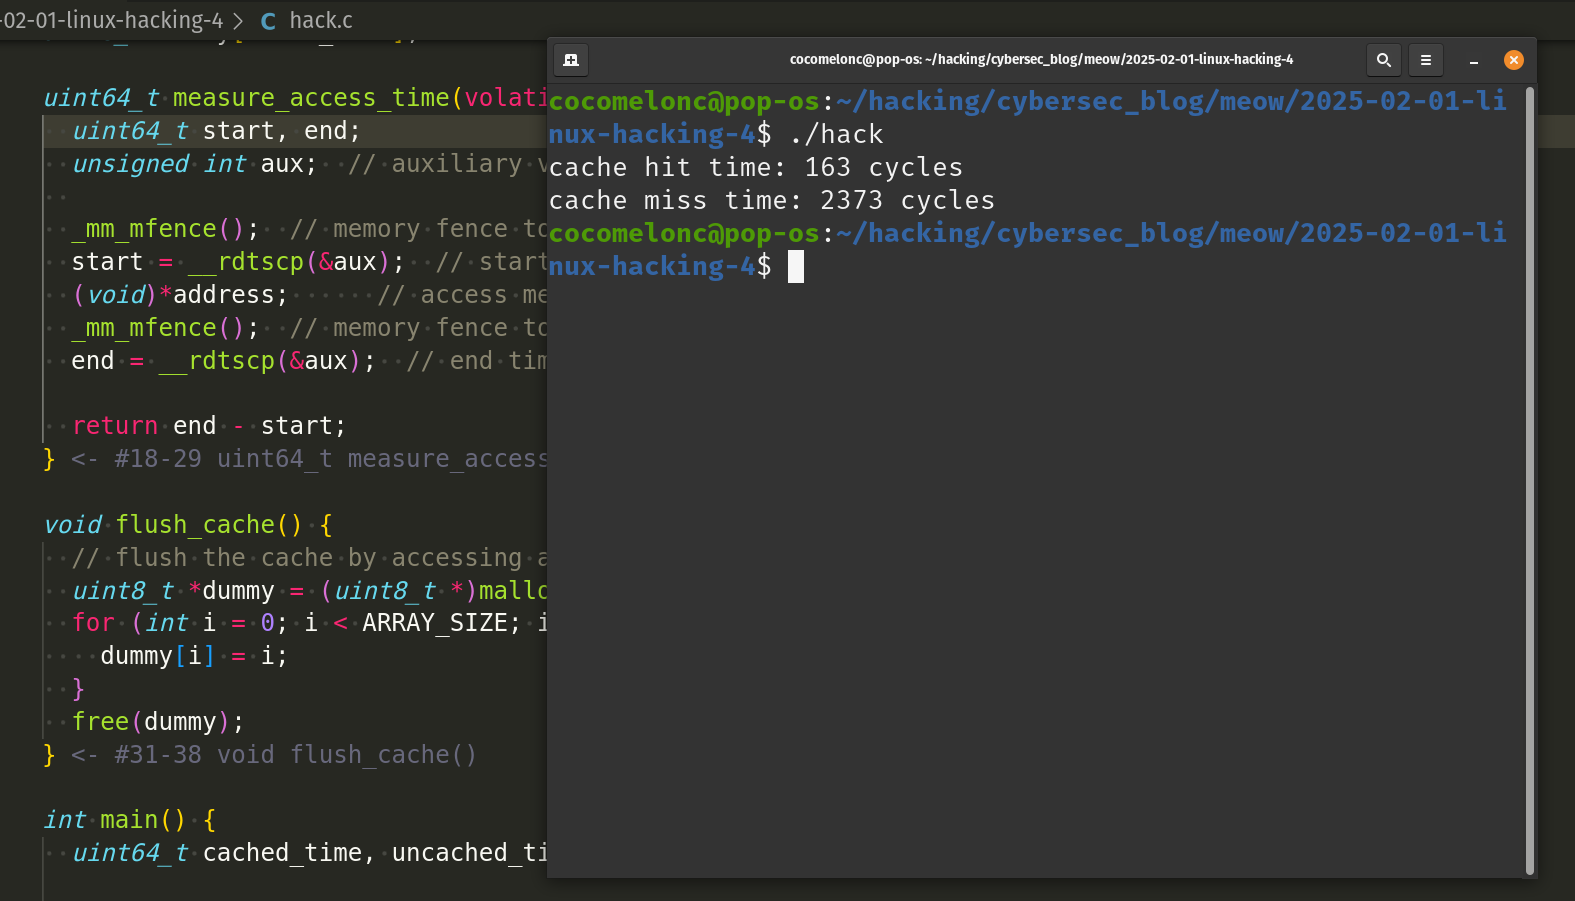The image size is (1575, 901).
Task: Open the terminal search tool
Action: 1384,60
